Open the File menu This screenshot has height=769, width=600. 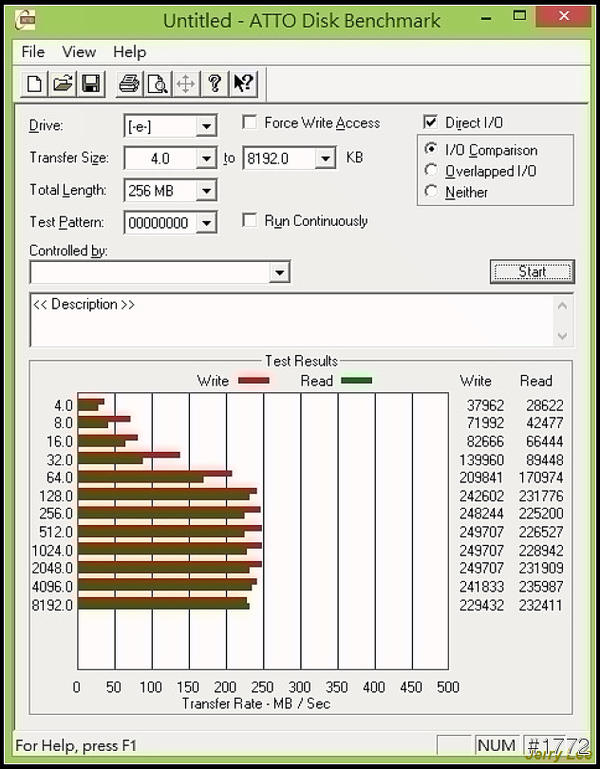point(33,52)
